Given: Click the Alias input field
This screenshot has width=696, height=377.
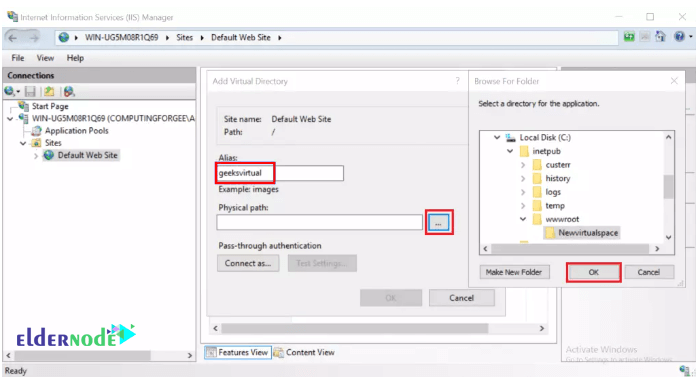Looking at the screenshot, I should pyautogui.click(x=280, y=173).
